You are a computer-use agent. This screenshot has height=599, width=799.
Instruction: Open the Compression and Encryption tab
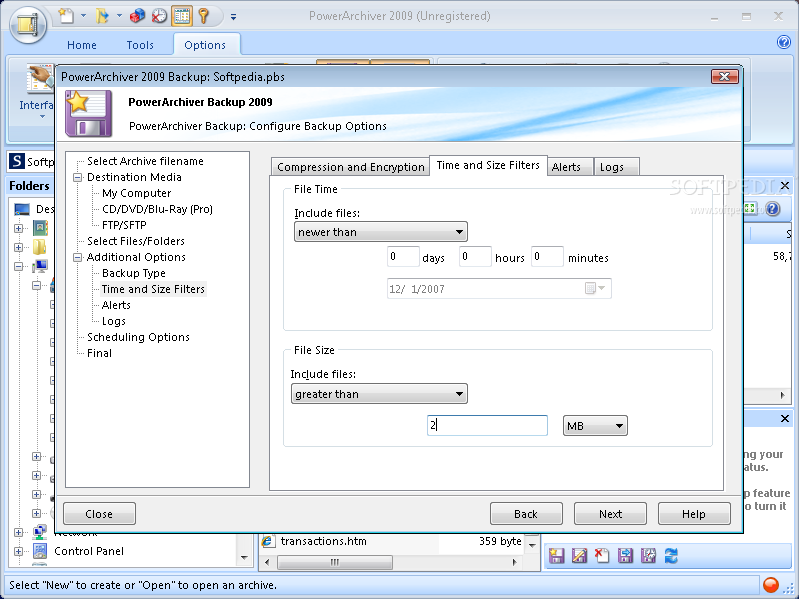coord(351,167)
